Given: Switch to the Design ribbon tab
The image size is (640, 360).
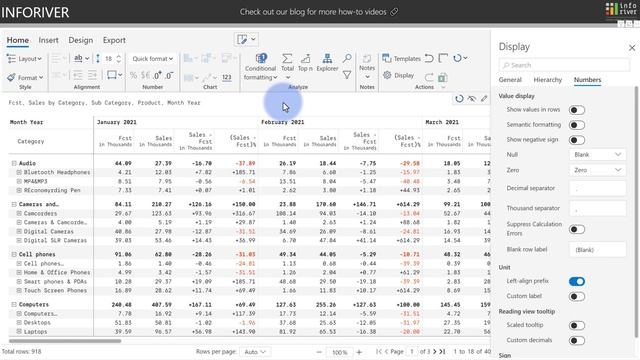Looking at the screenshot, I should (80, 40).
